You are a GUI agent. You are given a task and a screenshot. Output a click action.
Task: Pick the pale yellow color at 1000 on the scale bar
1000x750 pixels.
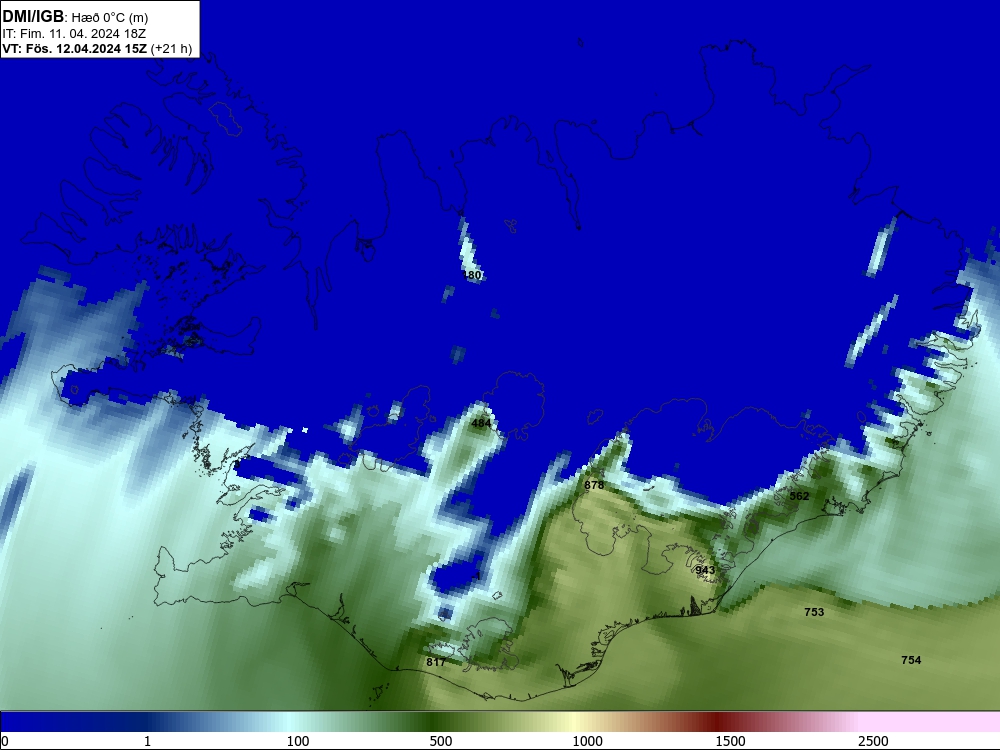[x=575, y=722]
